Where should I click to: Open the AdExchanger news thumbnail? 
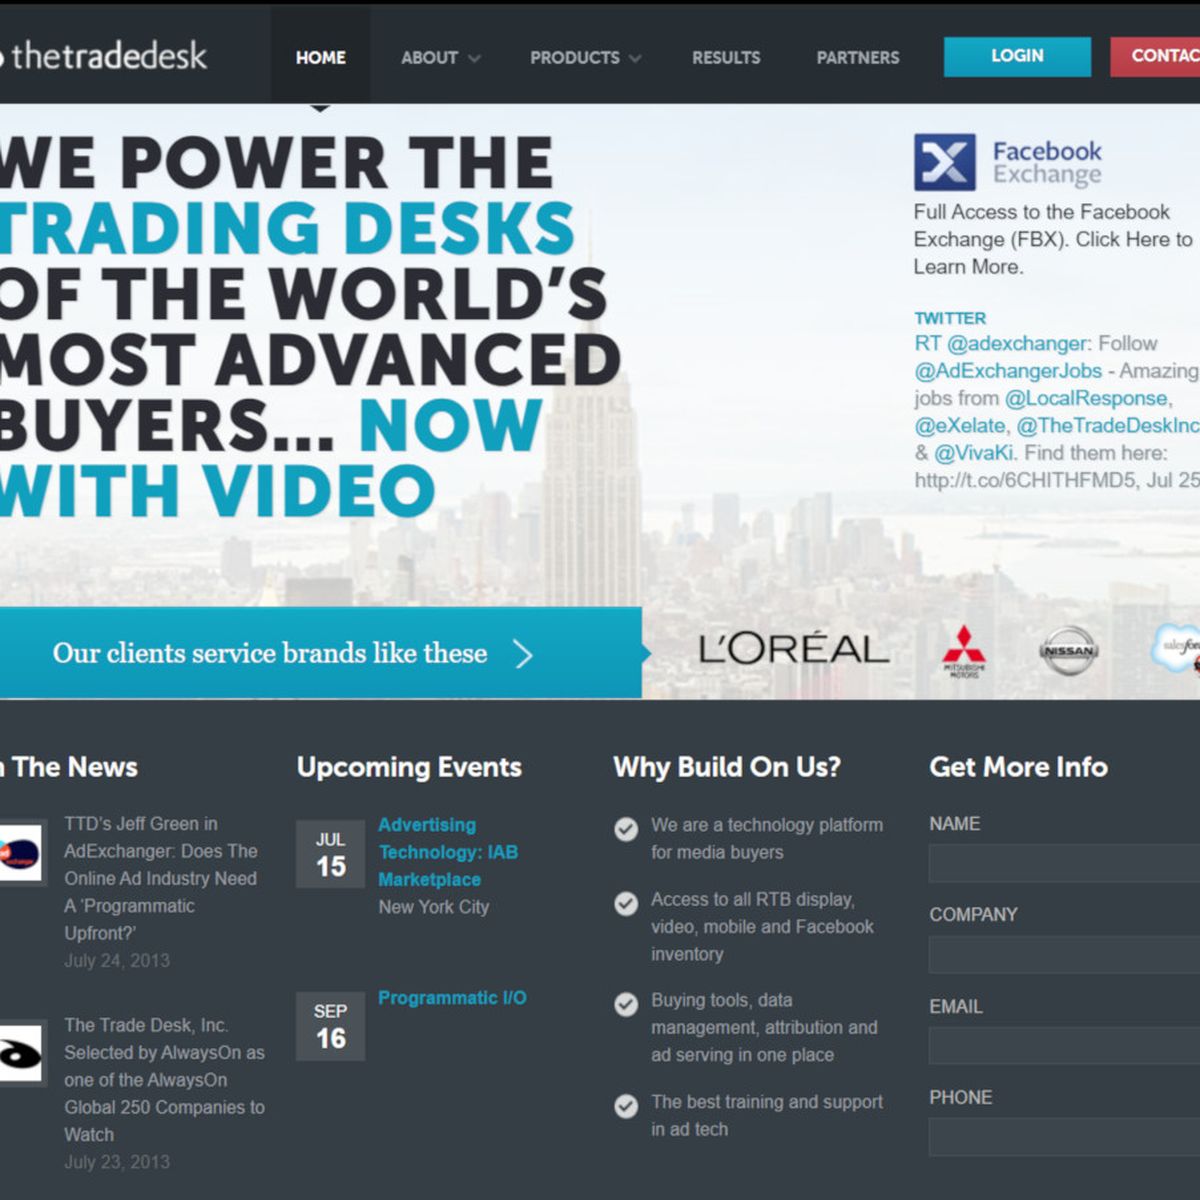(x=20, y=853)
